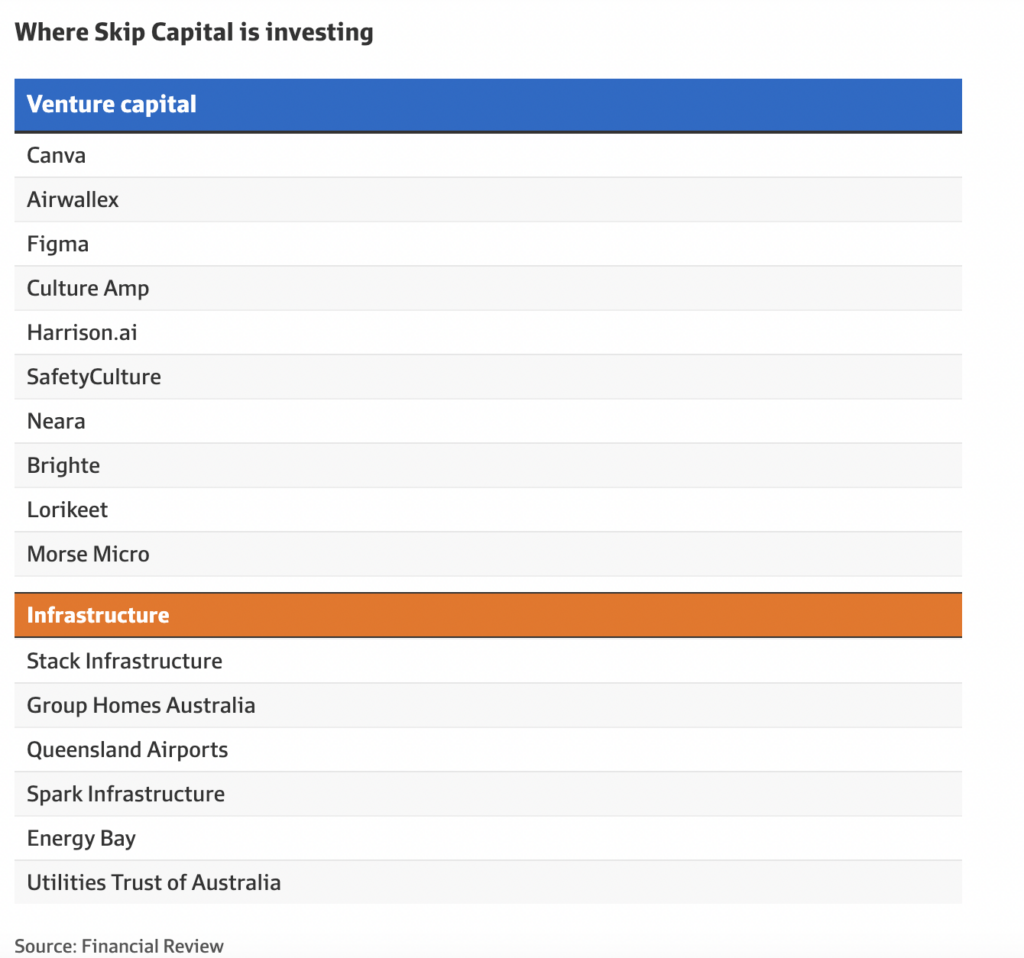Click Group Homes Australia entry
1024x958 pixels.
pos(141,705)
